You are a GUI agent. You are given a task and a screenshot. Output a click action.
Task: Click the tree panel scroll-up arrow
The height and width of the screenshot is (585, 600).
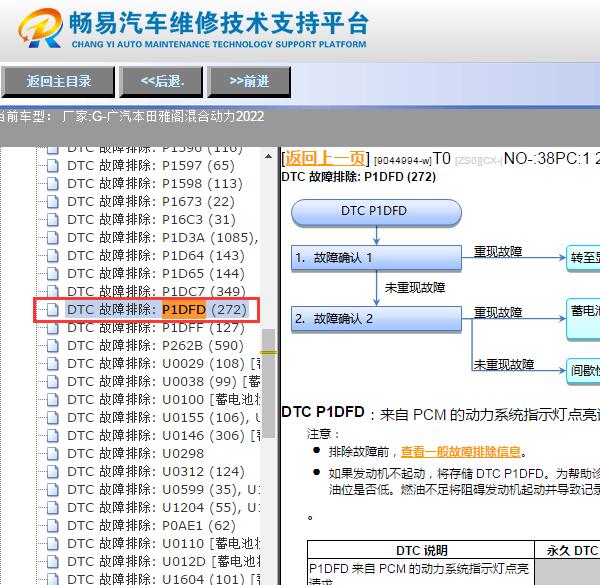pos(269,156)
